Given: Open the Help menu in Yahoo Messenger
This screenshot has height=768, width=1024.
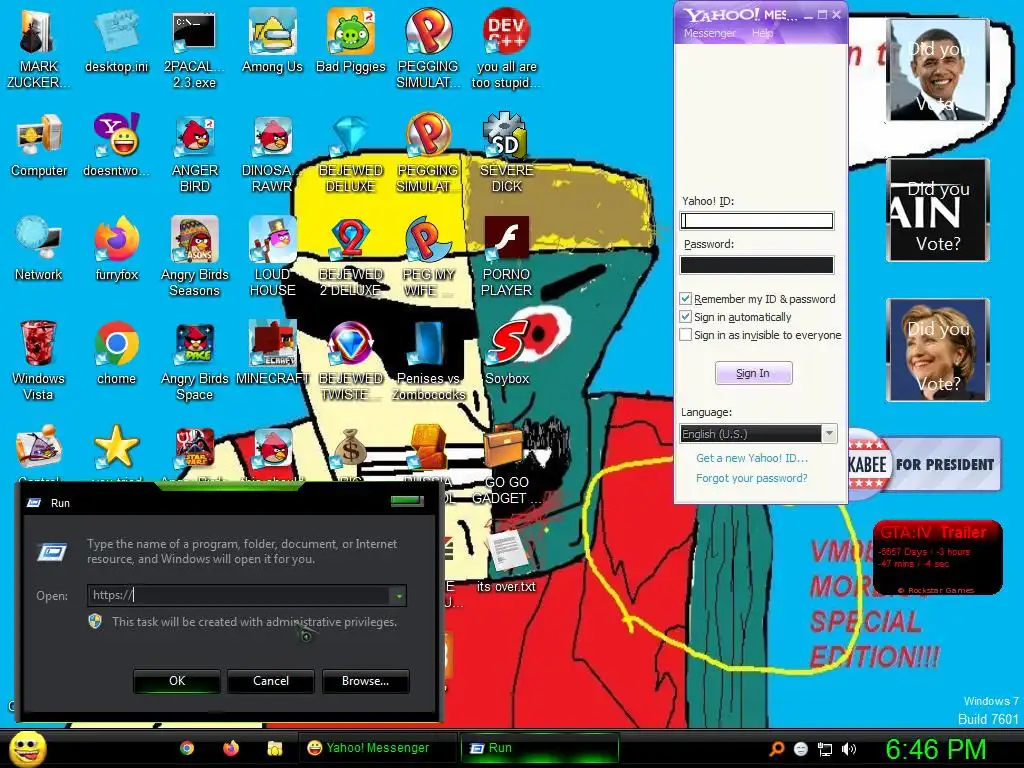Looking at the screenshot, I should point(762,33).
